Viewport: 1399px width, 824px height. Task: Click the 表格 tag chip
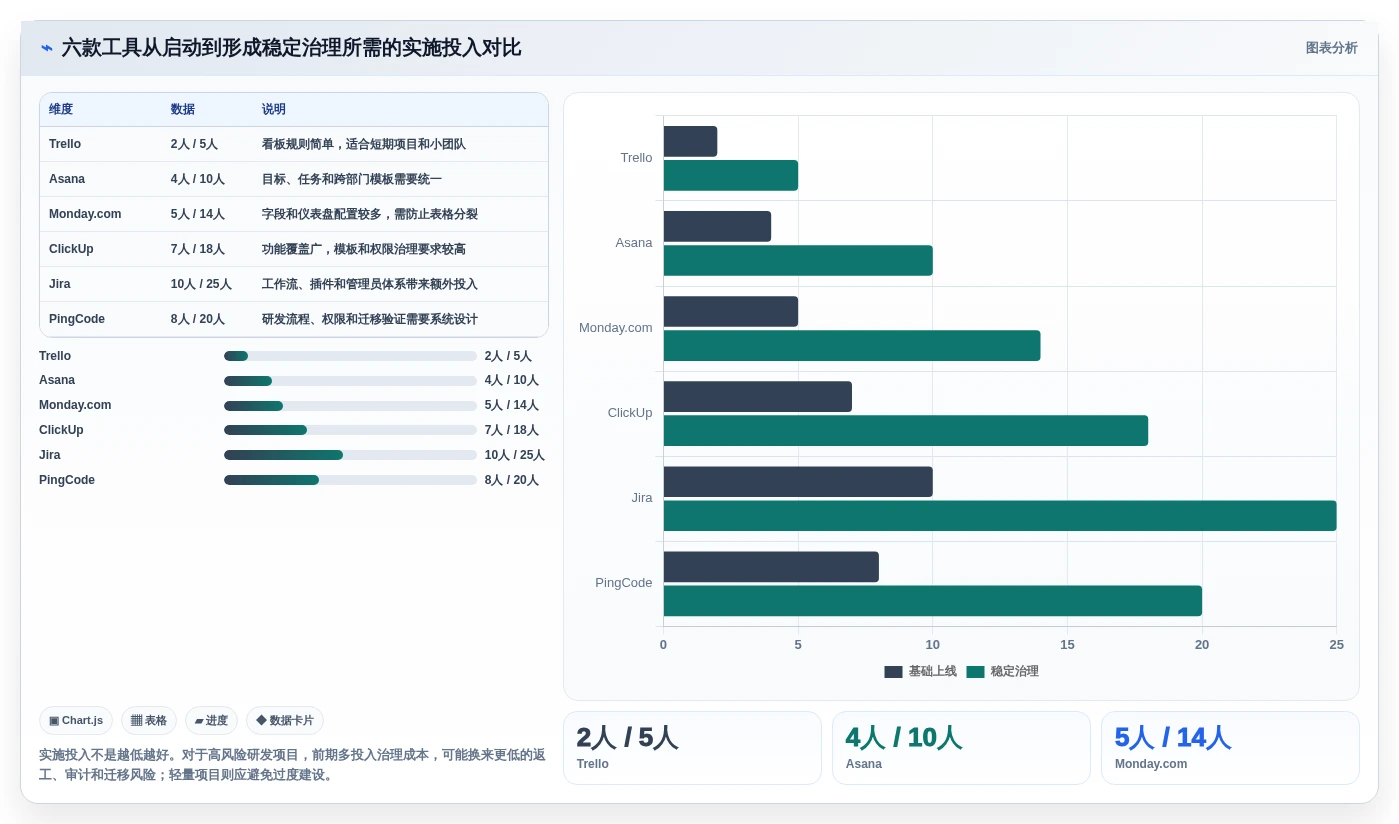(149, 720)
